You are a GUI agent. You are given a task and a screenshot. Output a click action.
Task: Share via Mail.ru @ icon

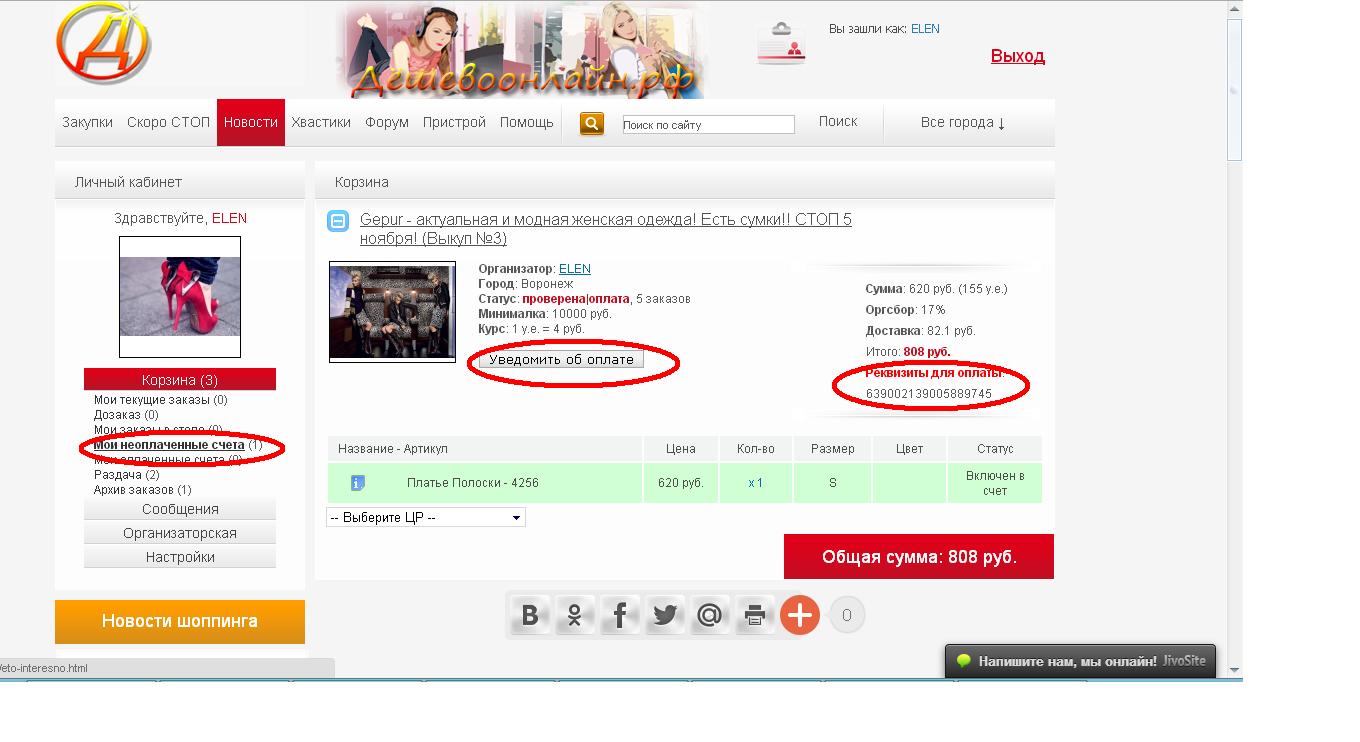tap(710, 615)
